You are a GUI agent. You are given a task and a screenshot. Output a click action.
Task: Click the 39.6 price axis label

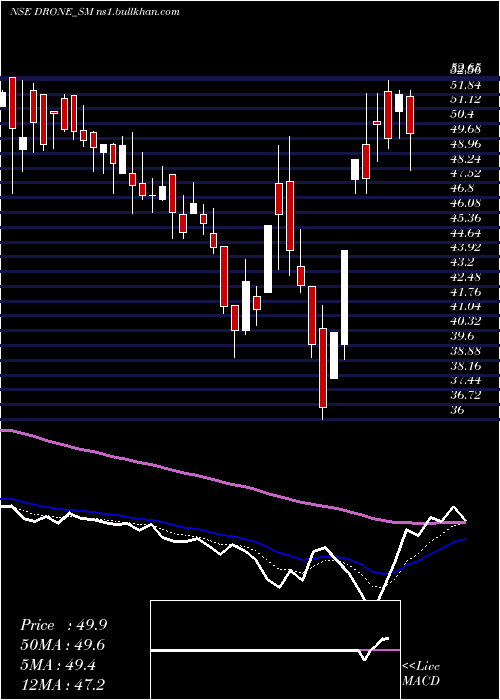(462, 336)
